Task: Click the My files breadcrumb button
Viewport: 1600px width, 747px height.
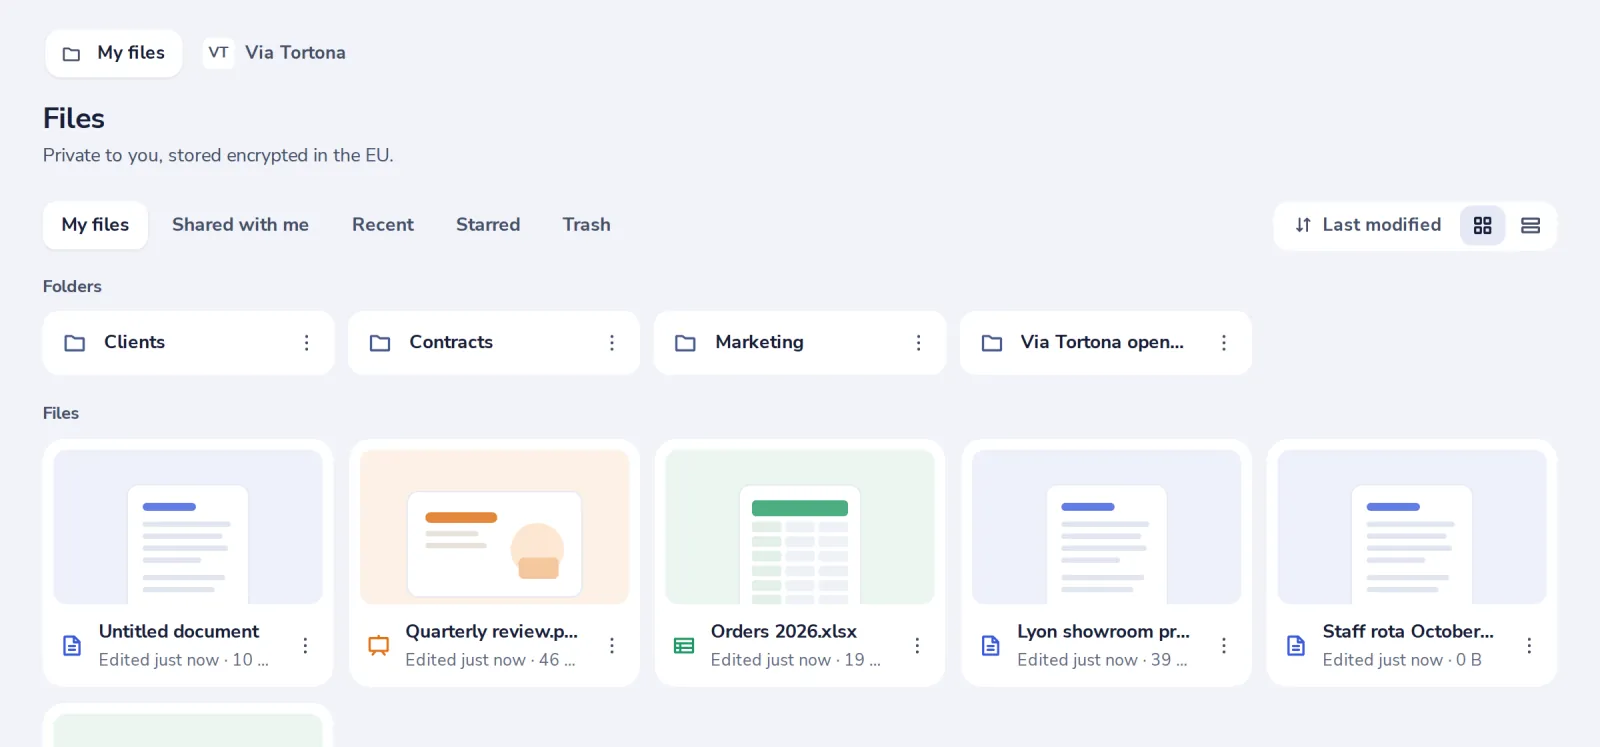Action: coord(114,53)
